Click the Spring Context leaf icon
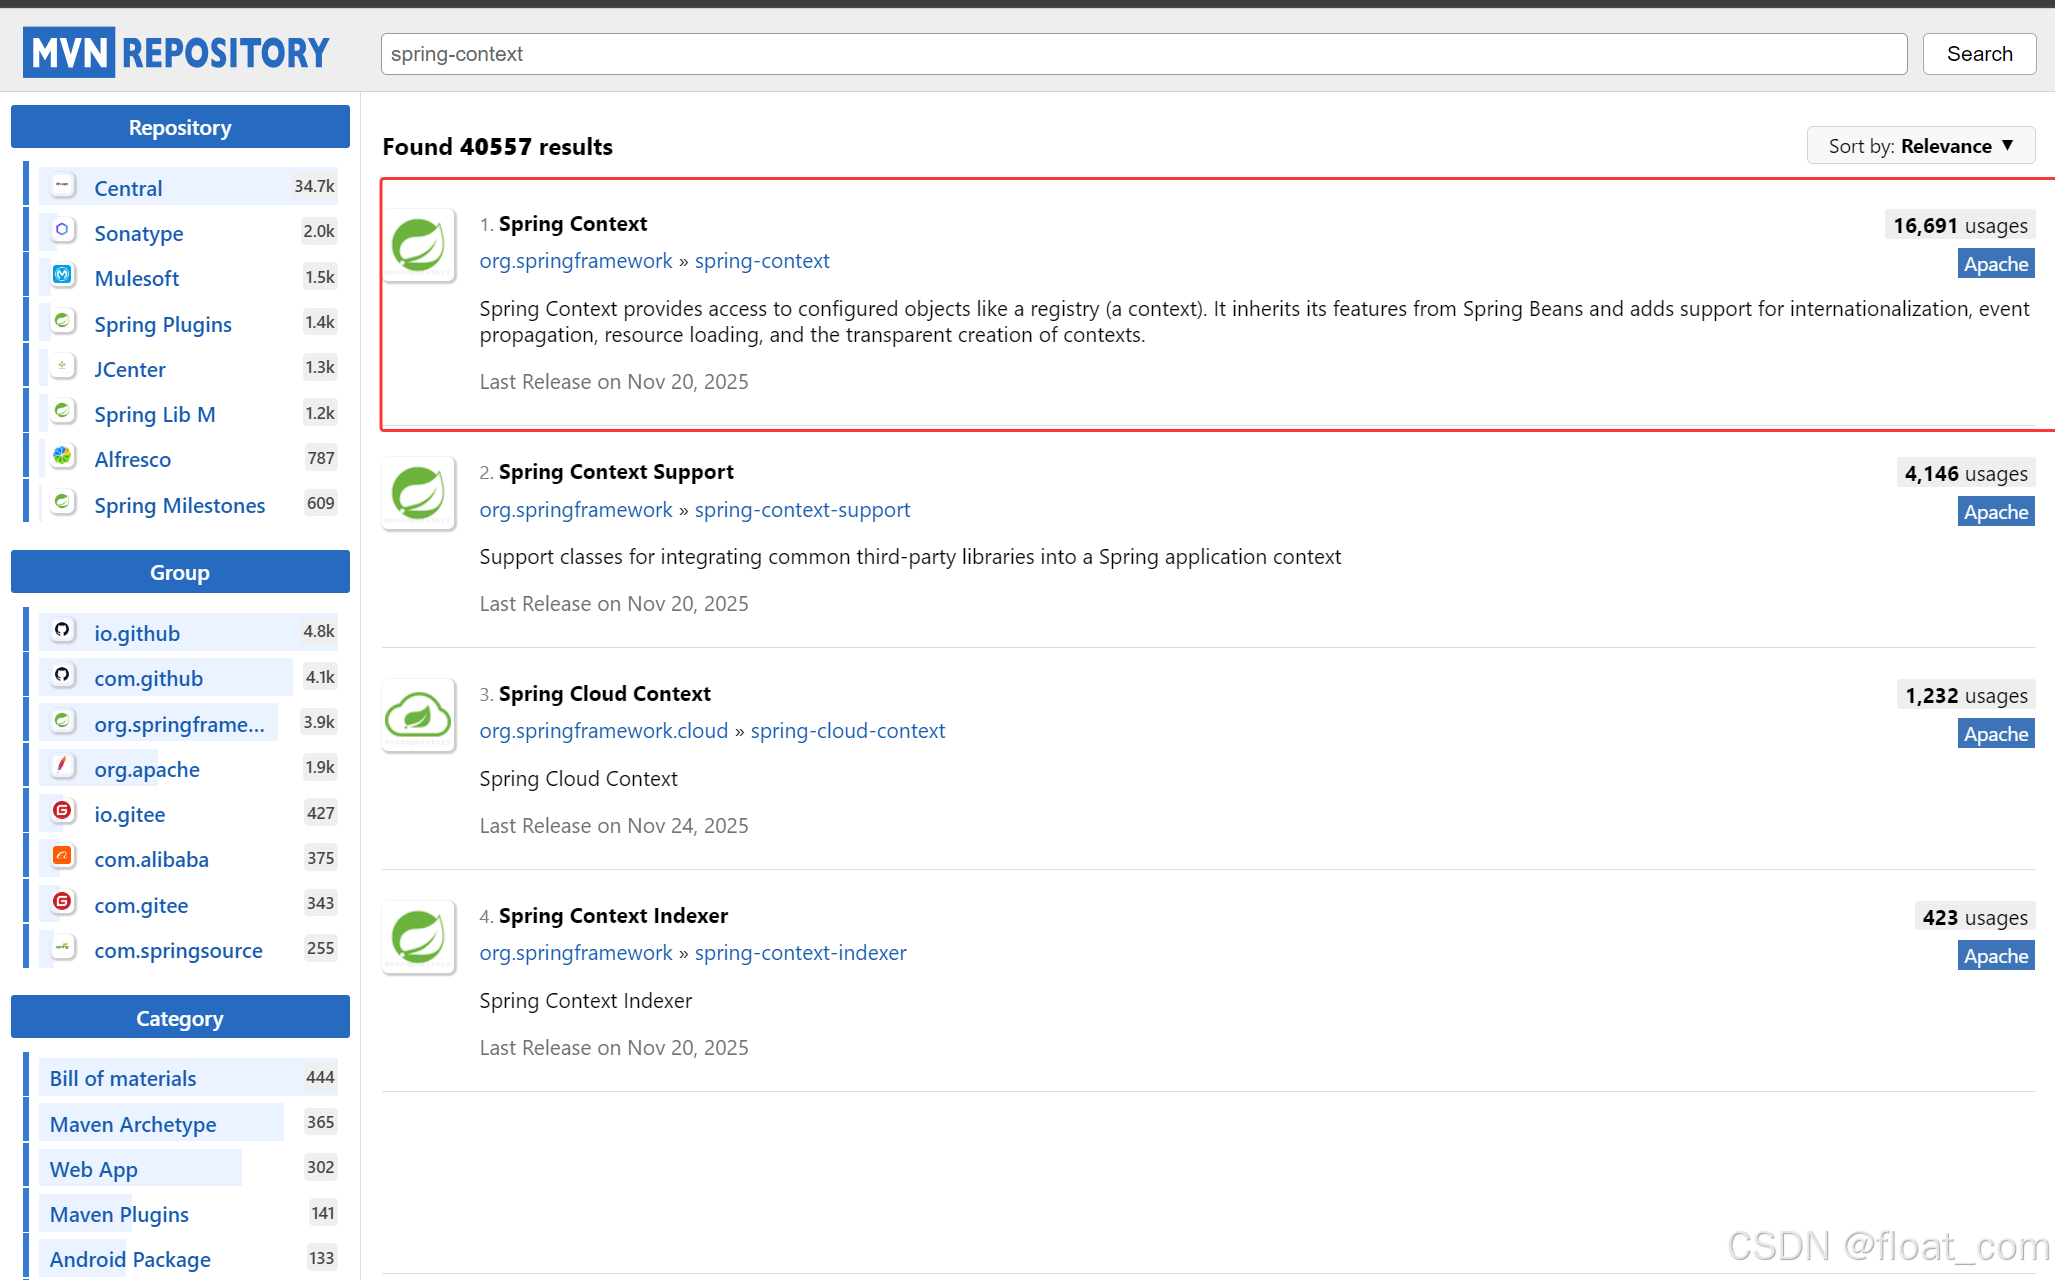Screen dimensions: 2055x1280 point(419,245)
